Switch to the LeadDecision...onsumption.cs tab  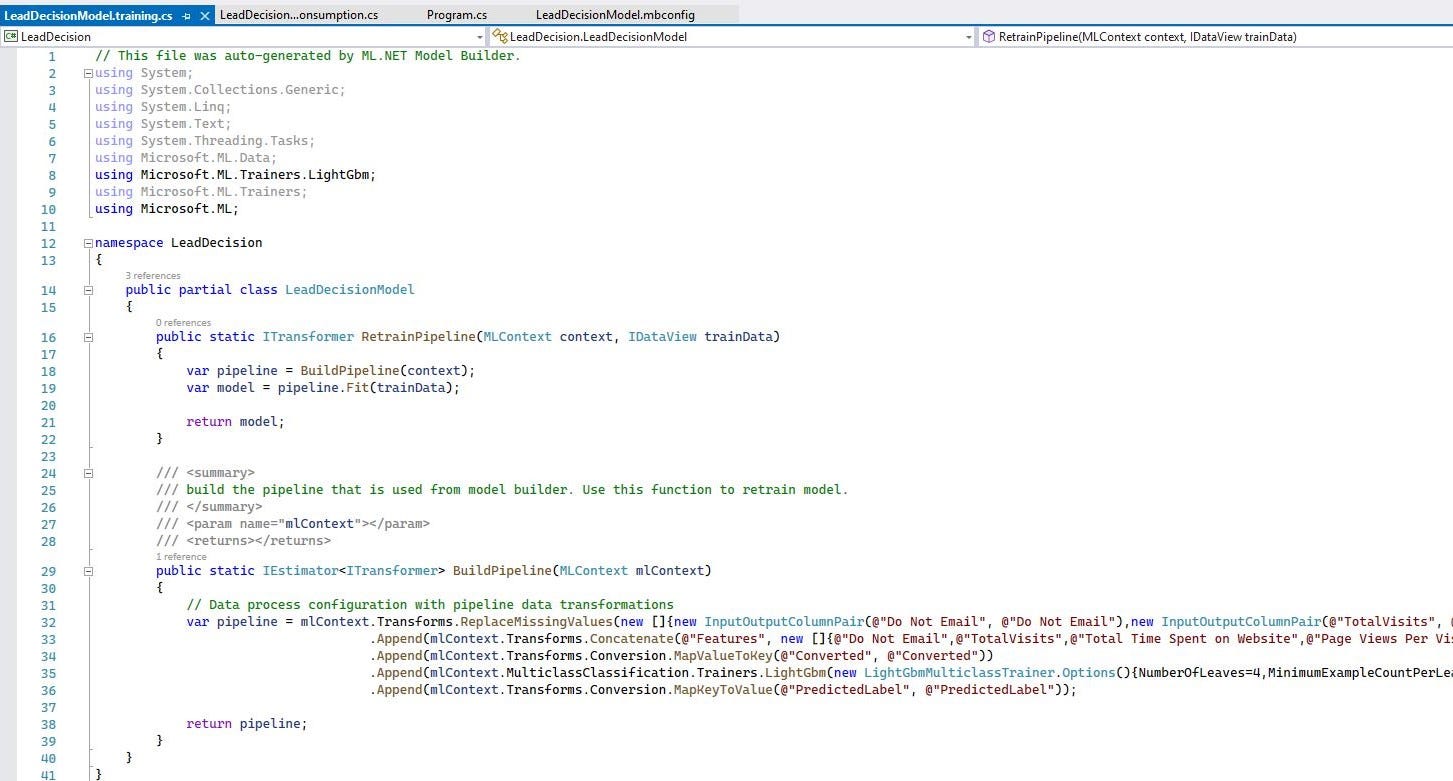coord(298,15)
